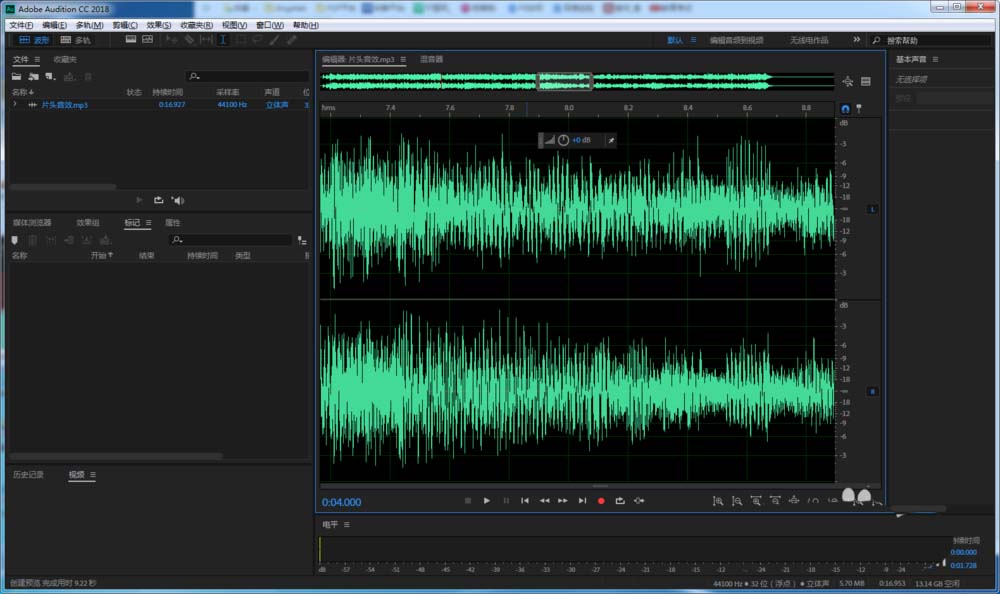
Task: Switch to Waveform view
Action: coord(34,40)
